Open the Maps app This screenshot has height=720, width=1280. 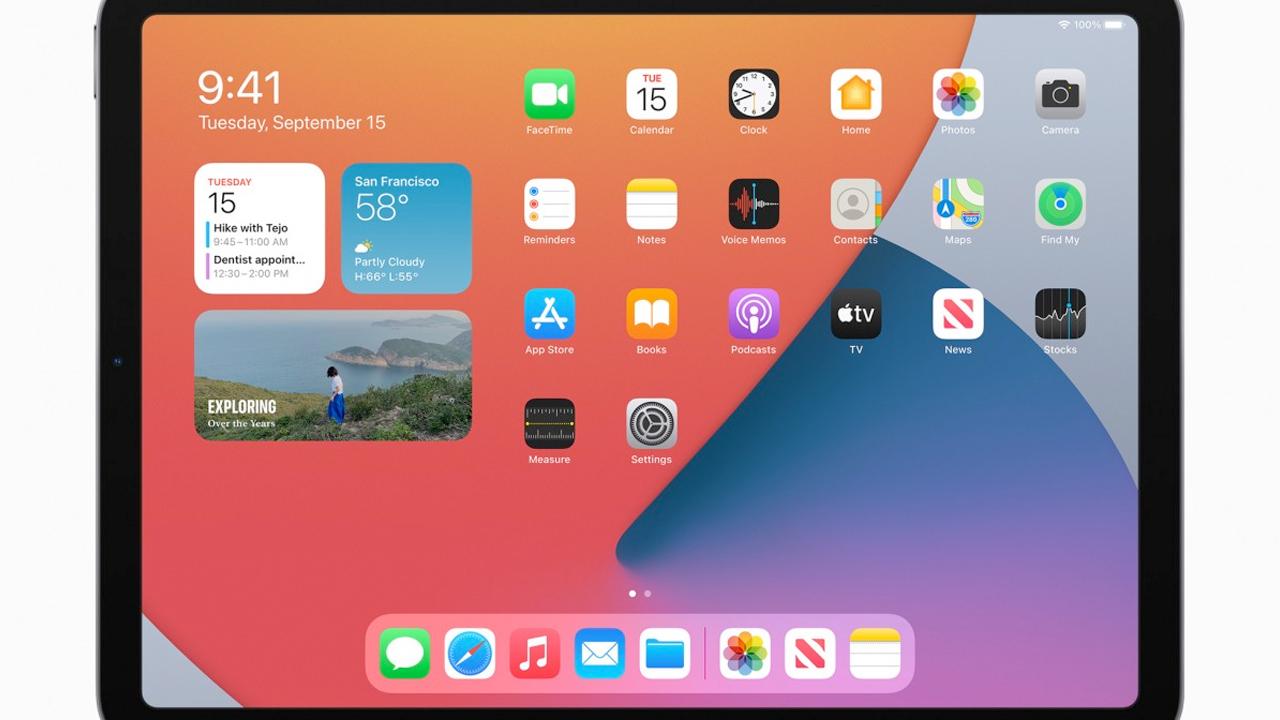click(x=958, y=204)
